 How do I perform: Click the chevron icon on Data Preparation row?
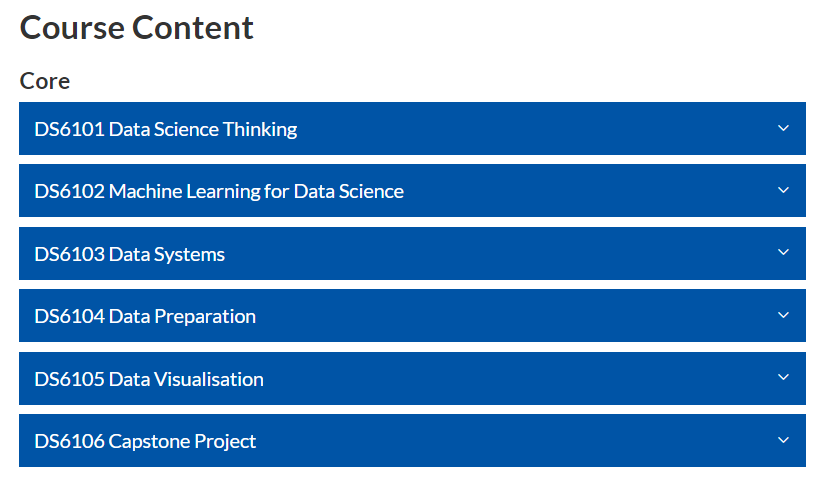tap(783, 315)
